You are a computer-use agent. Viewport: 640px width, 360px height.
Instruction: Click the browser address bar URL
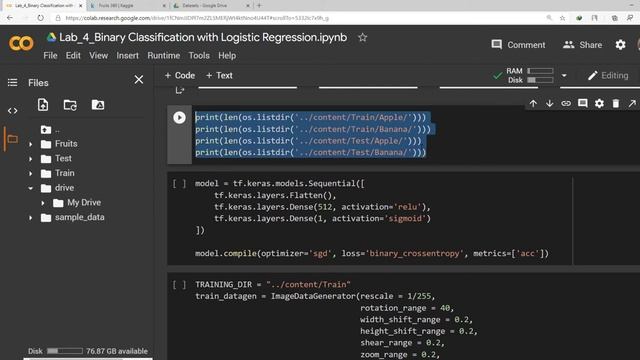[197, 18]
